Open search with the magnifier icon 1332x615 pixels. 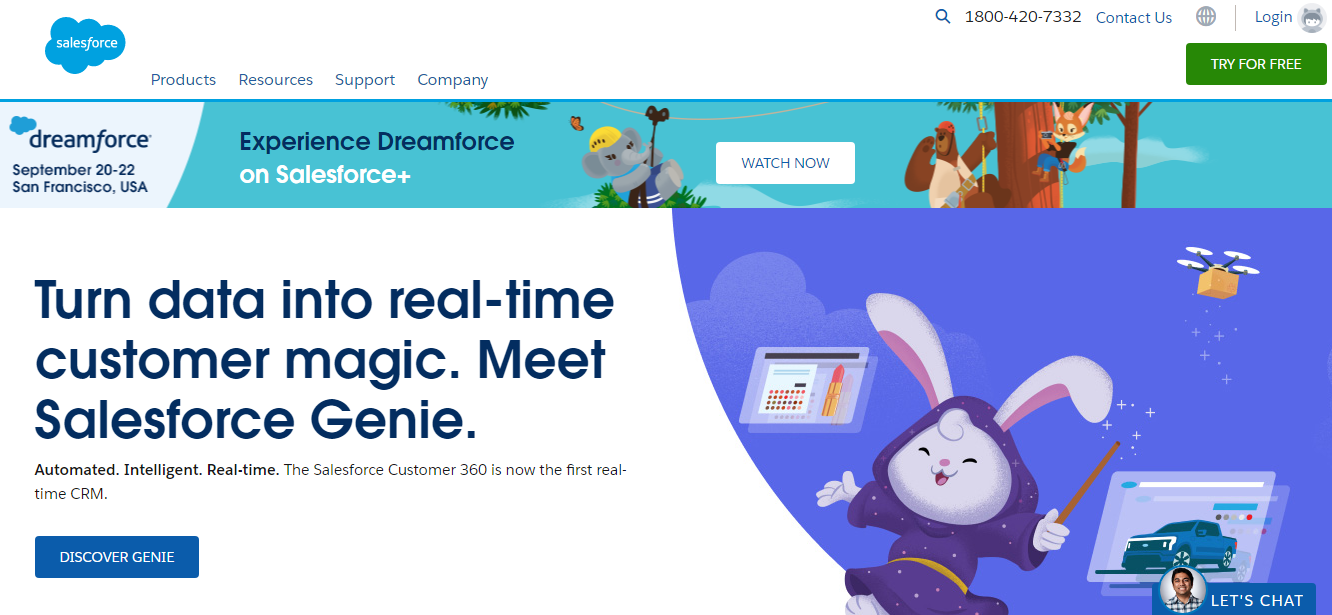[942, 16]
